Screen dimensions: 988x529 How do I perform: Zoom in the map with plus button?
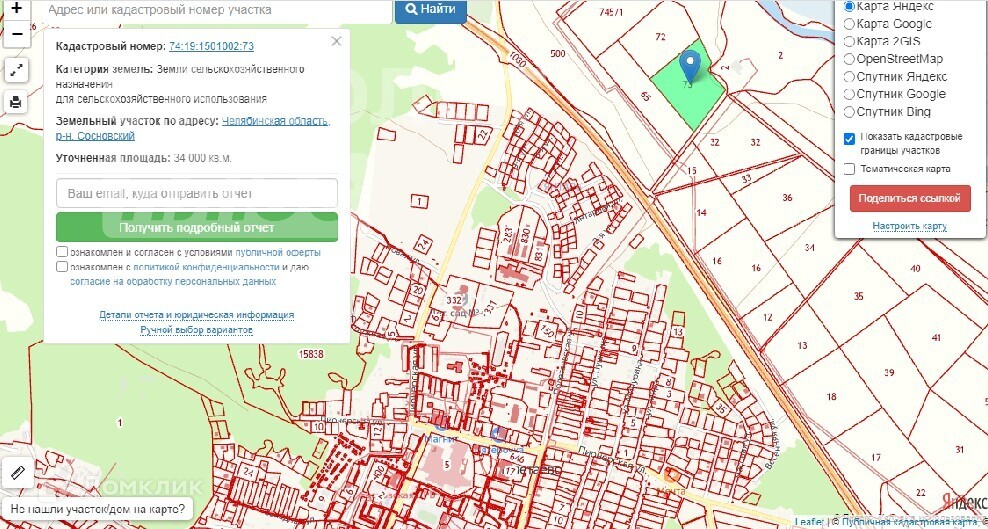coord(16,8)
